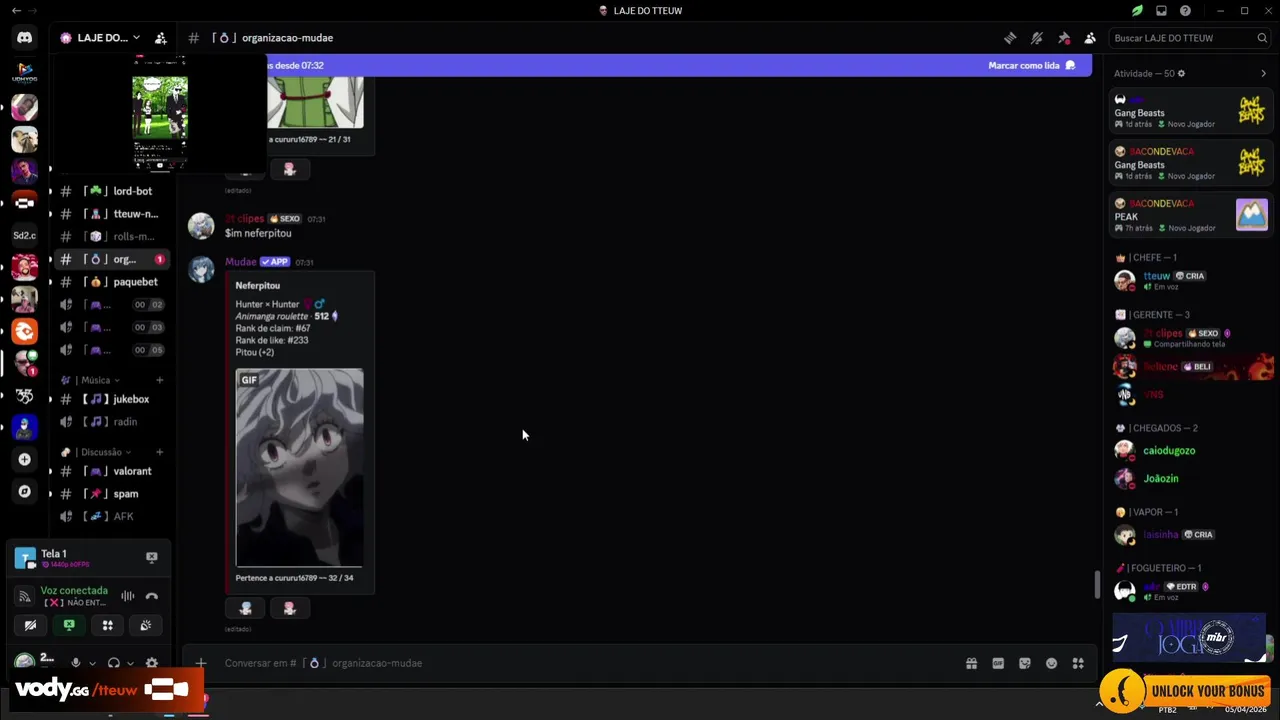
Task: Click tteuw under CHEFE in member list
Action: click(x=1157, y=276)
